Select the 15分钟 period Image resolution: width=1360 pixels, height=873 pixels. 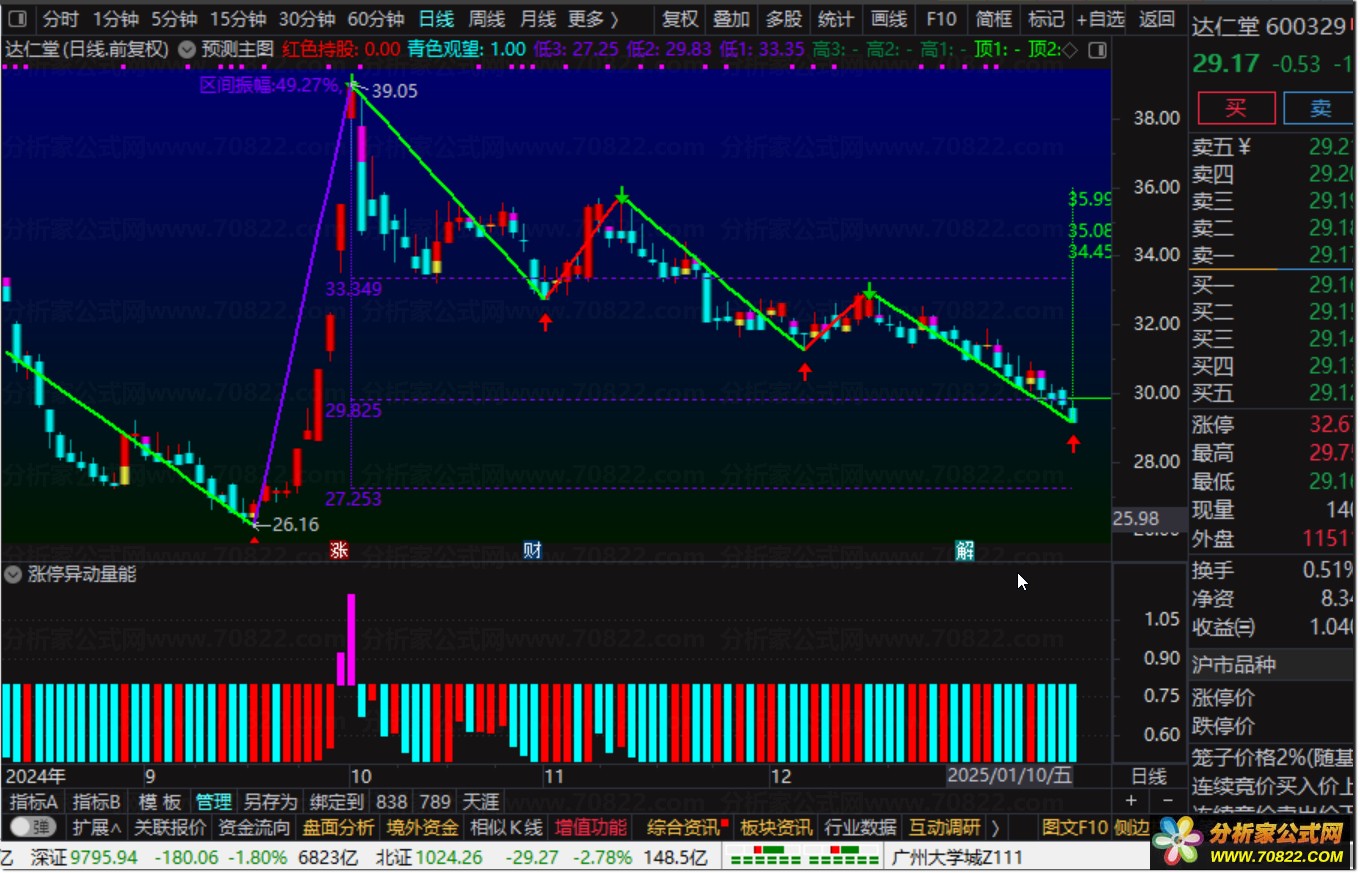click(x=238, y=19)
